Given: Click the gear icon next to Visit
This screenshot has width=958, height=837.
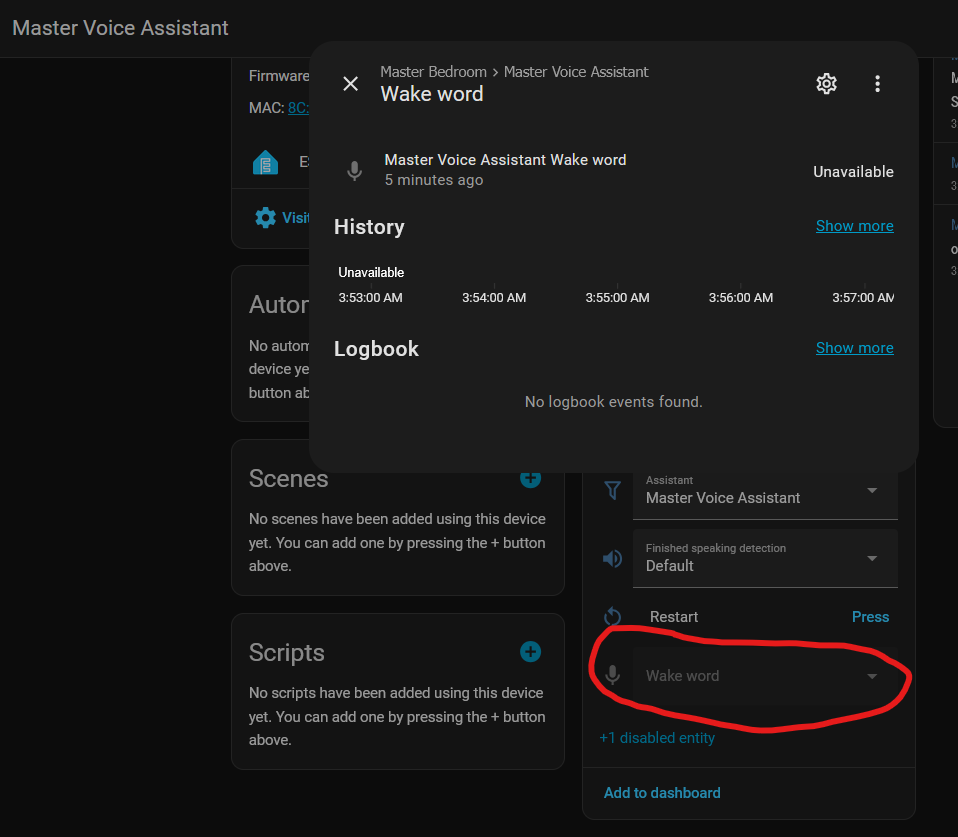Looking at the screenshot, I should (265, 218).
